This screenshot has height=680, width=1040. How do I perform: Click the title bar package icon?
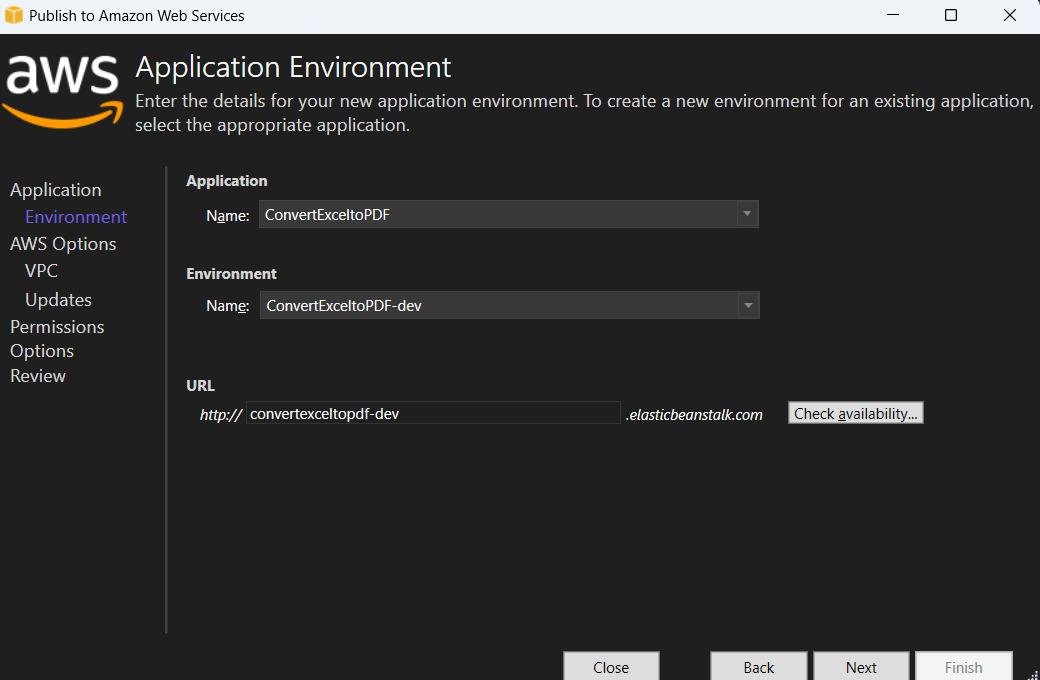[13, 15]
